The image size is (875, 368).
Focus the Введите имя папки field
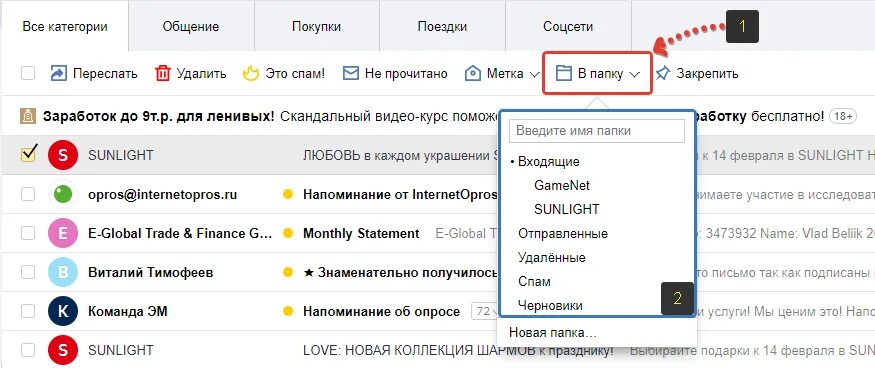pos(597,131)
